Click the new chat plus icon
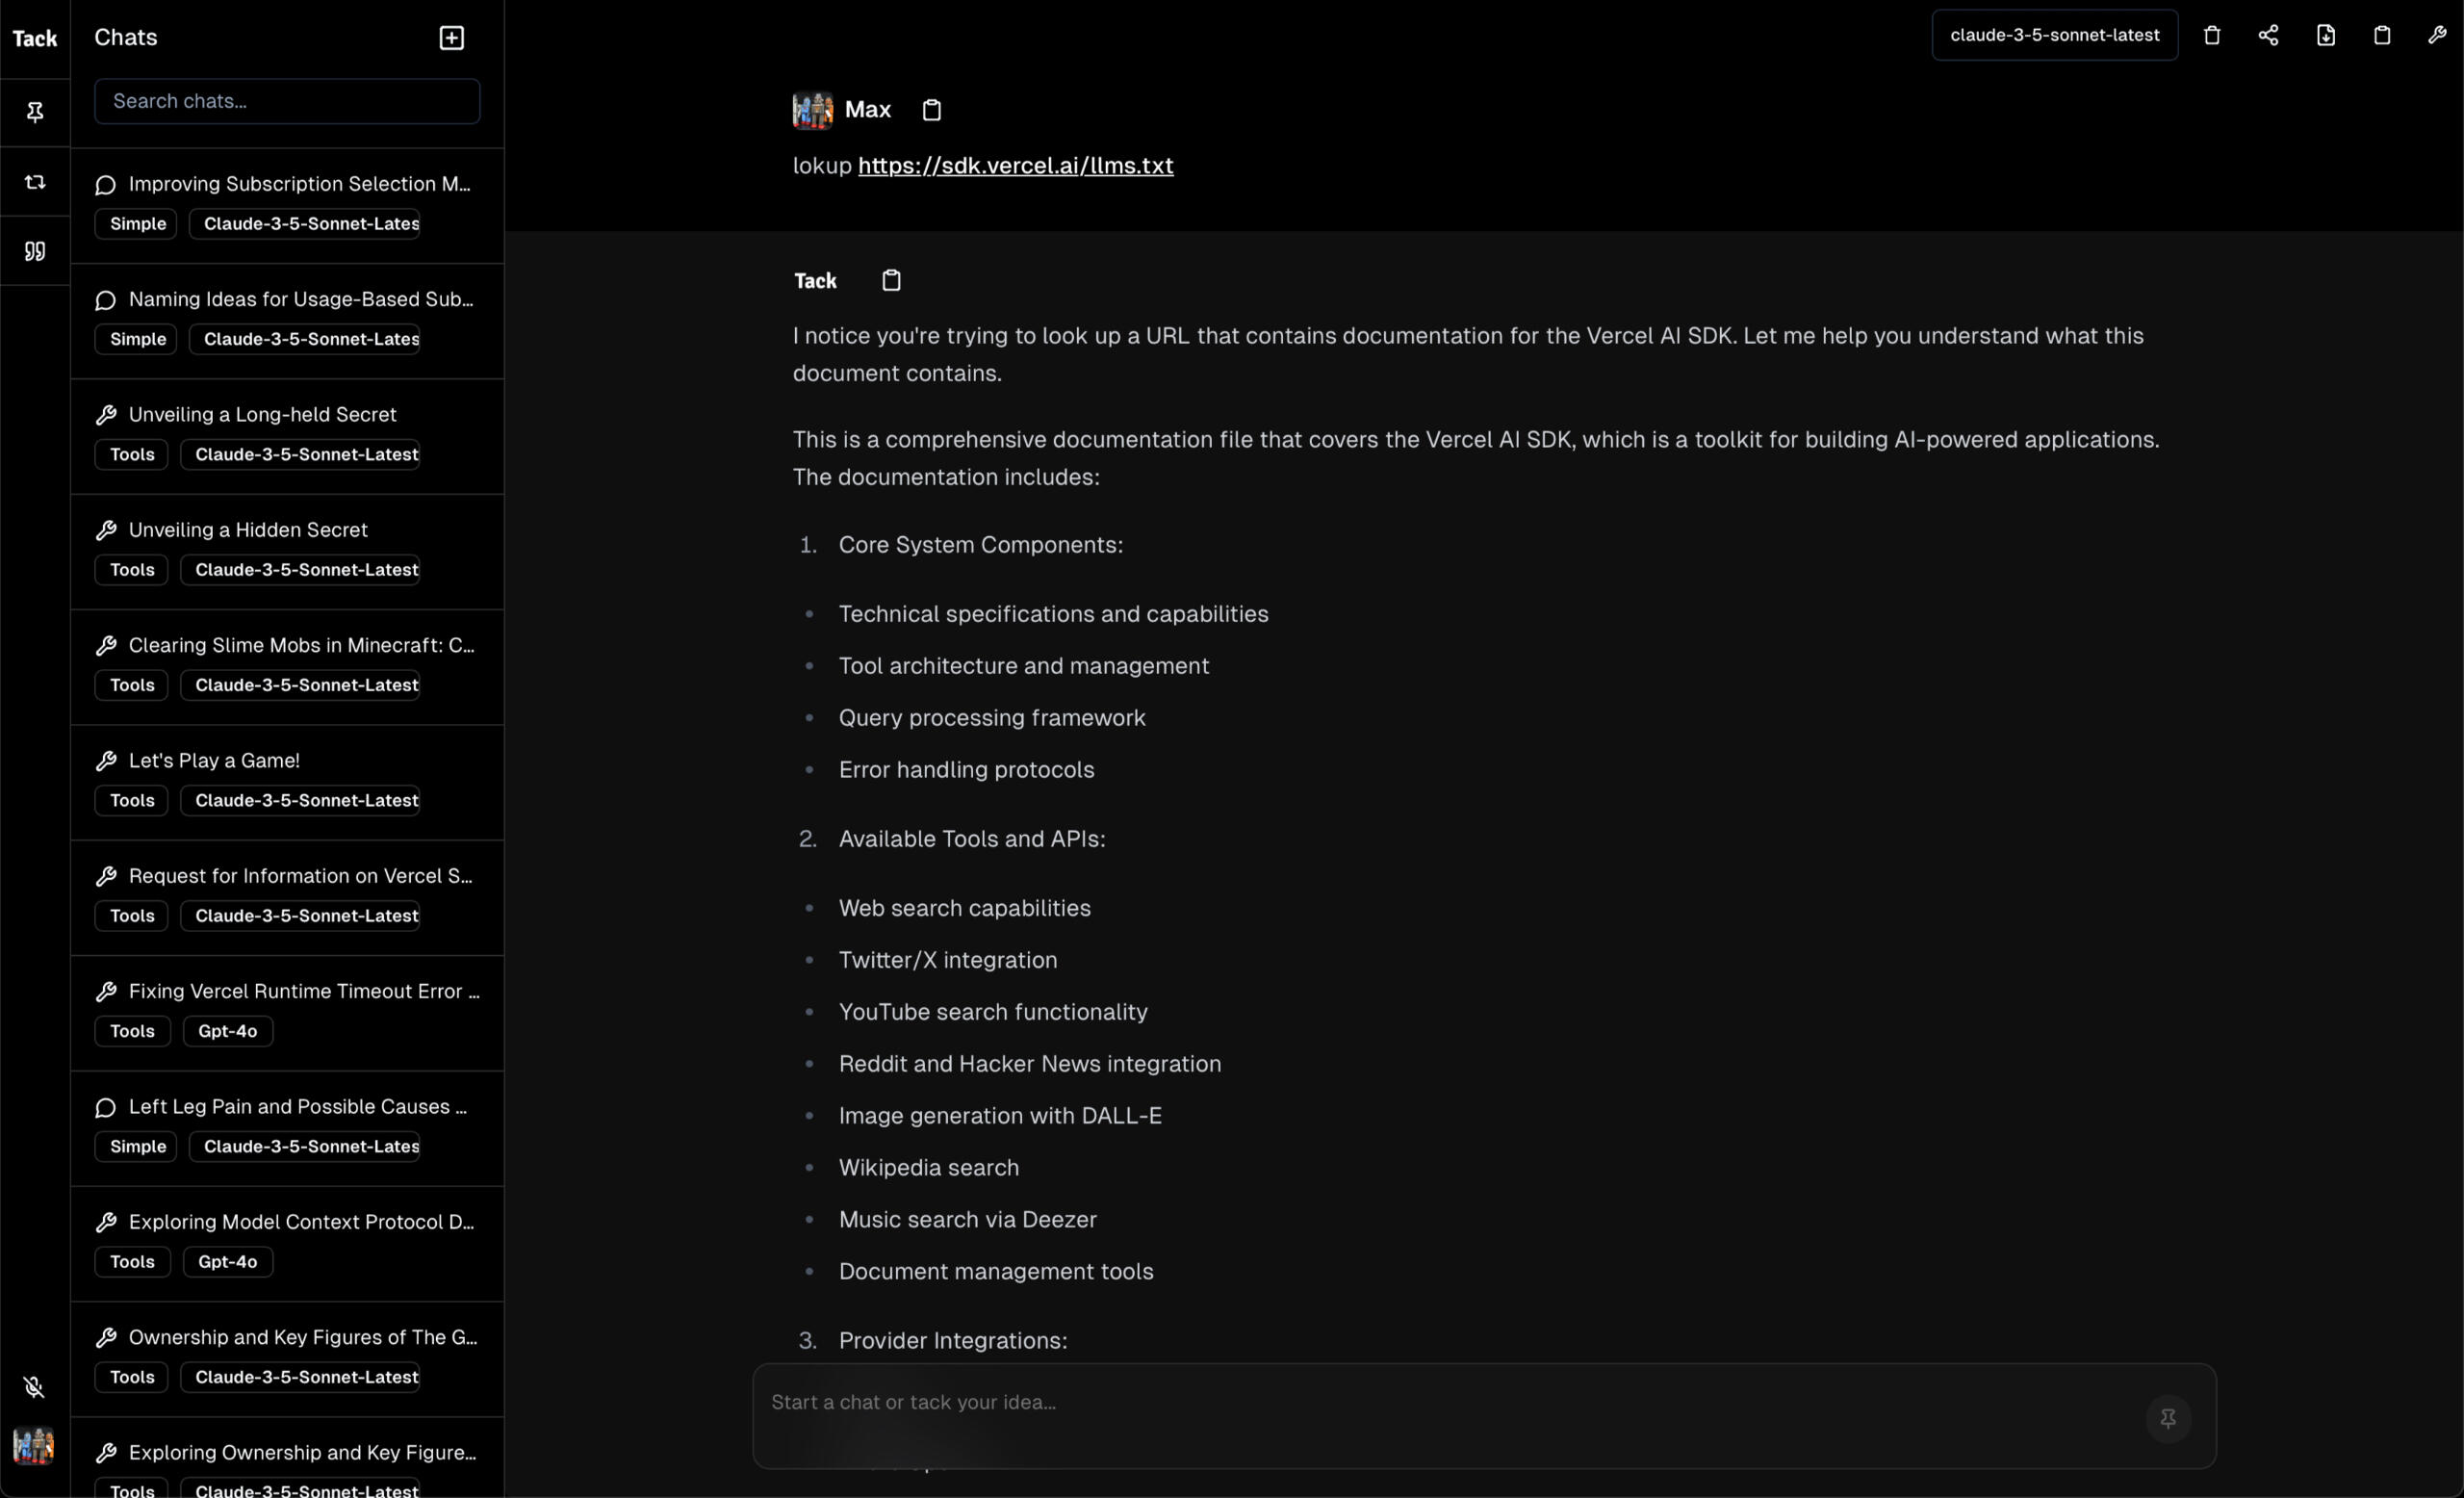The height and width of the screenshot is (1498, 2464). point(452,38)
